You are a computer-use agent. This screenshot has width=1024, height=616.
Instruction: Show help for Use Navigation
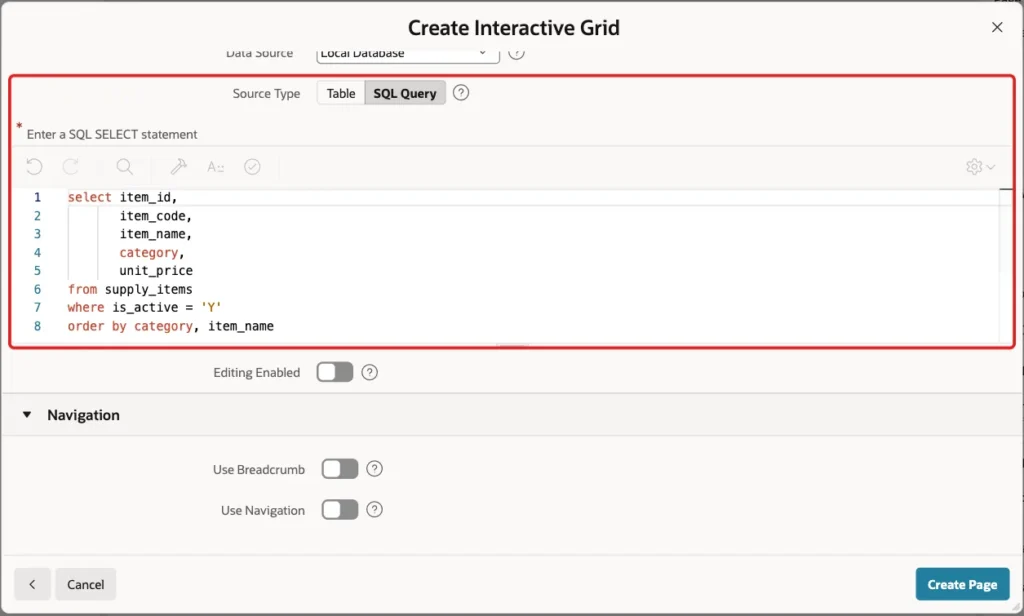374,510
